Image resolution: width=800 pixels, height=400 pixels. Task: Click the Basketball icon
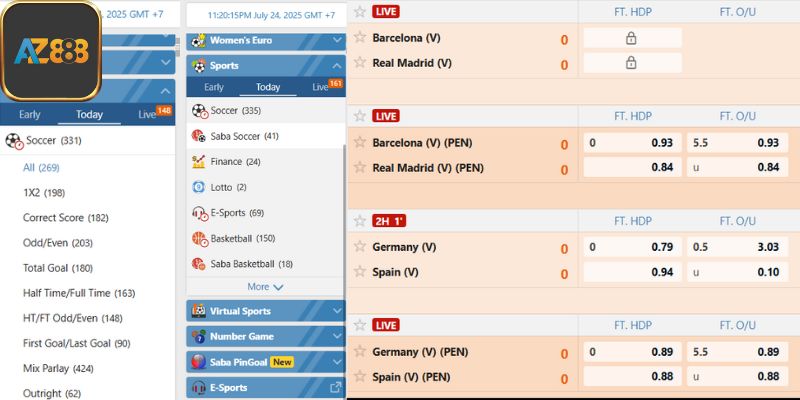pos(199,238)
